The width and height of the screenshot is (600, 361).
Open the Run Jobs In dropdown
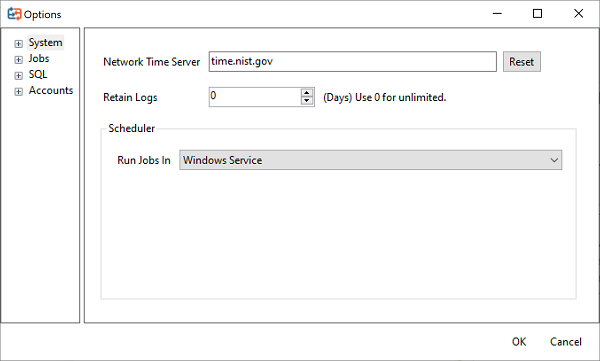point(370,160)
